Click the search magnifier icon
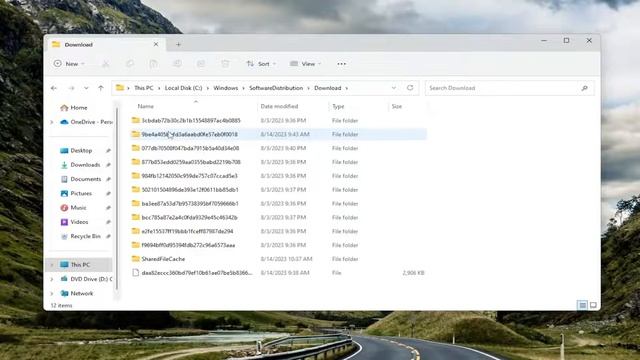This screenshot has height=360, width=640. pos(584,88)
